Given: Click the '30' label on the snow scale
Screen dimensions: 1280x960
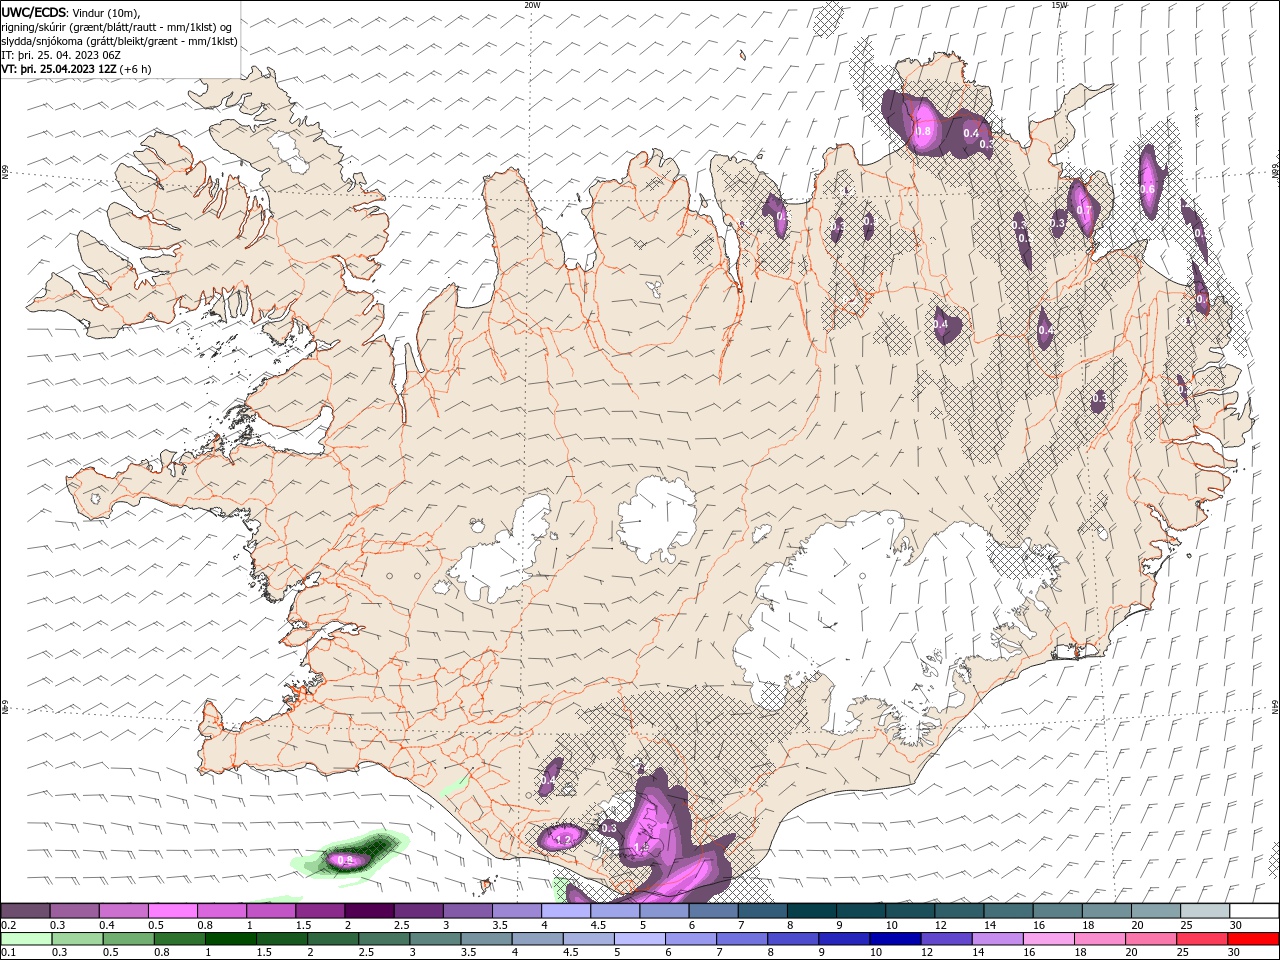Looking at the screenshot, I should coord(1235,925).
